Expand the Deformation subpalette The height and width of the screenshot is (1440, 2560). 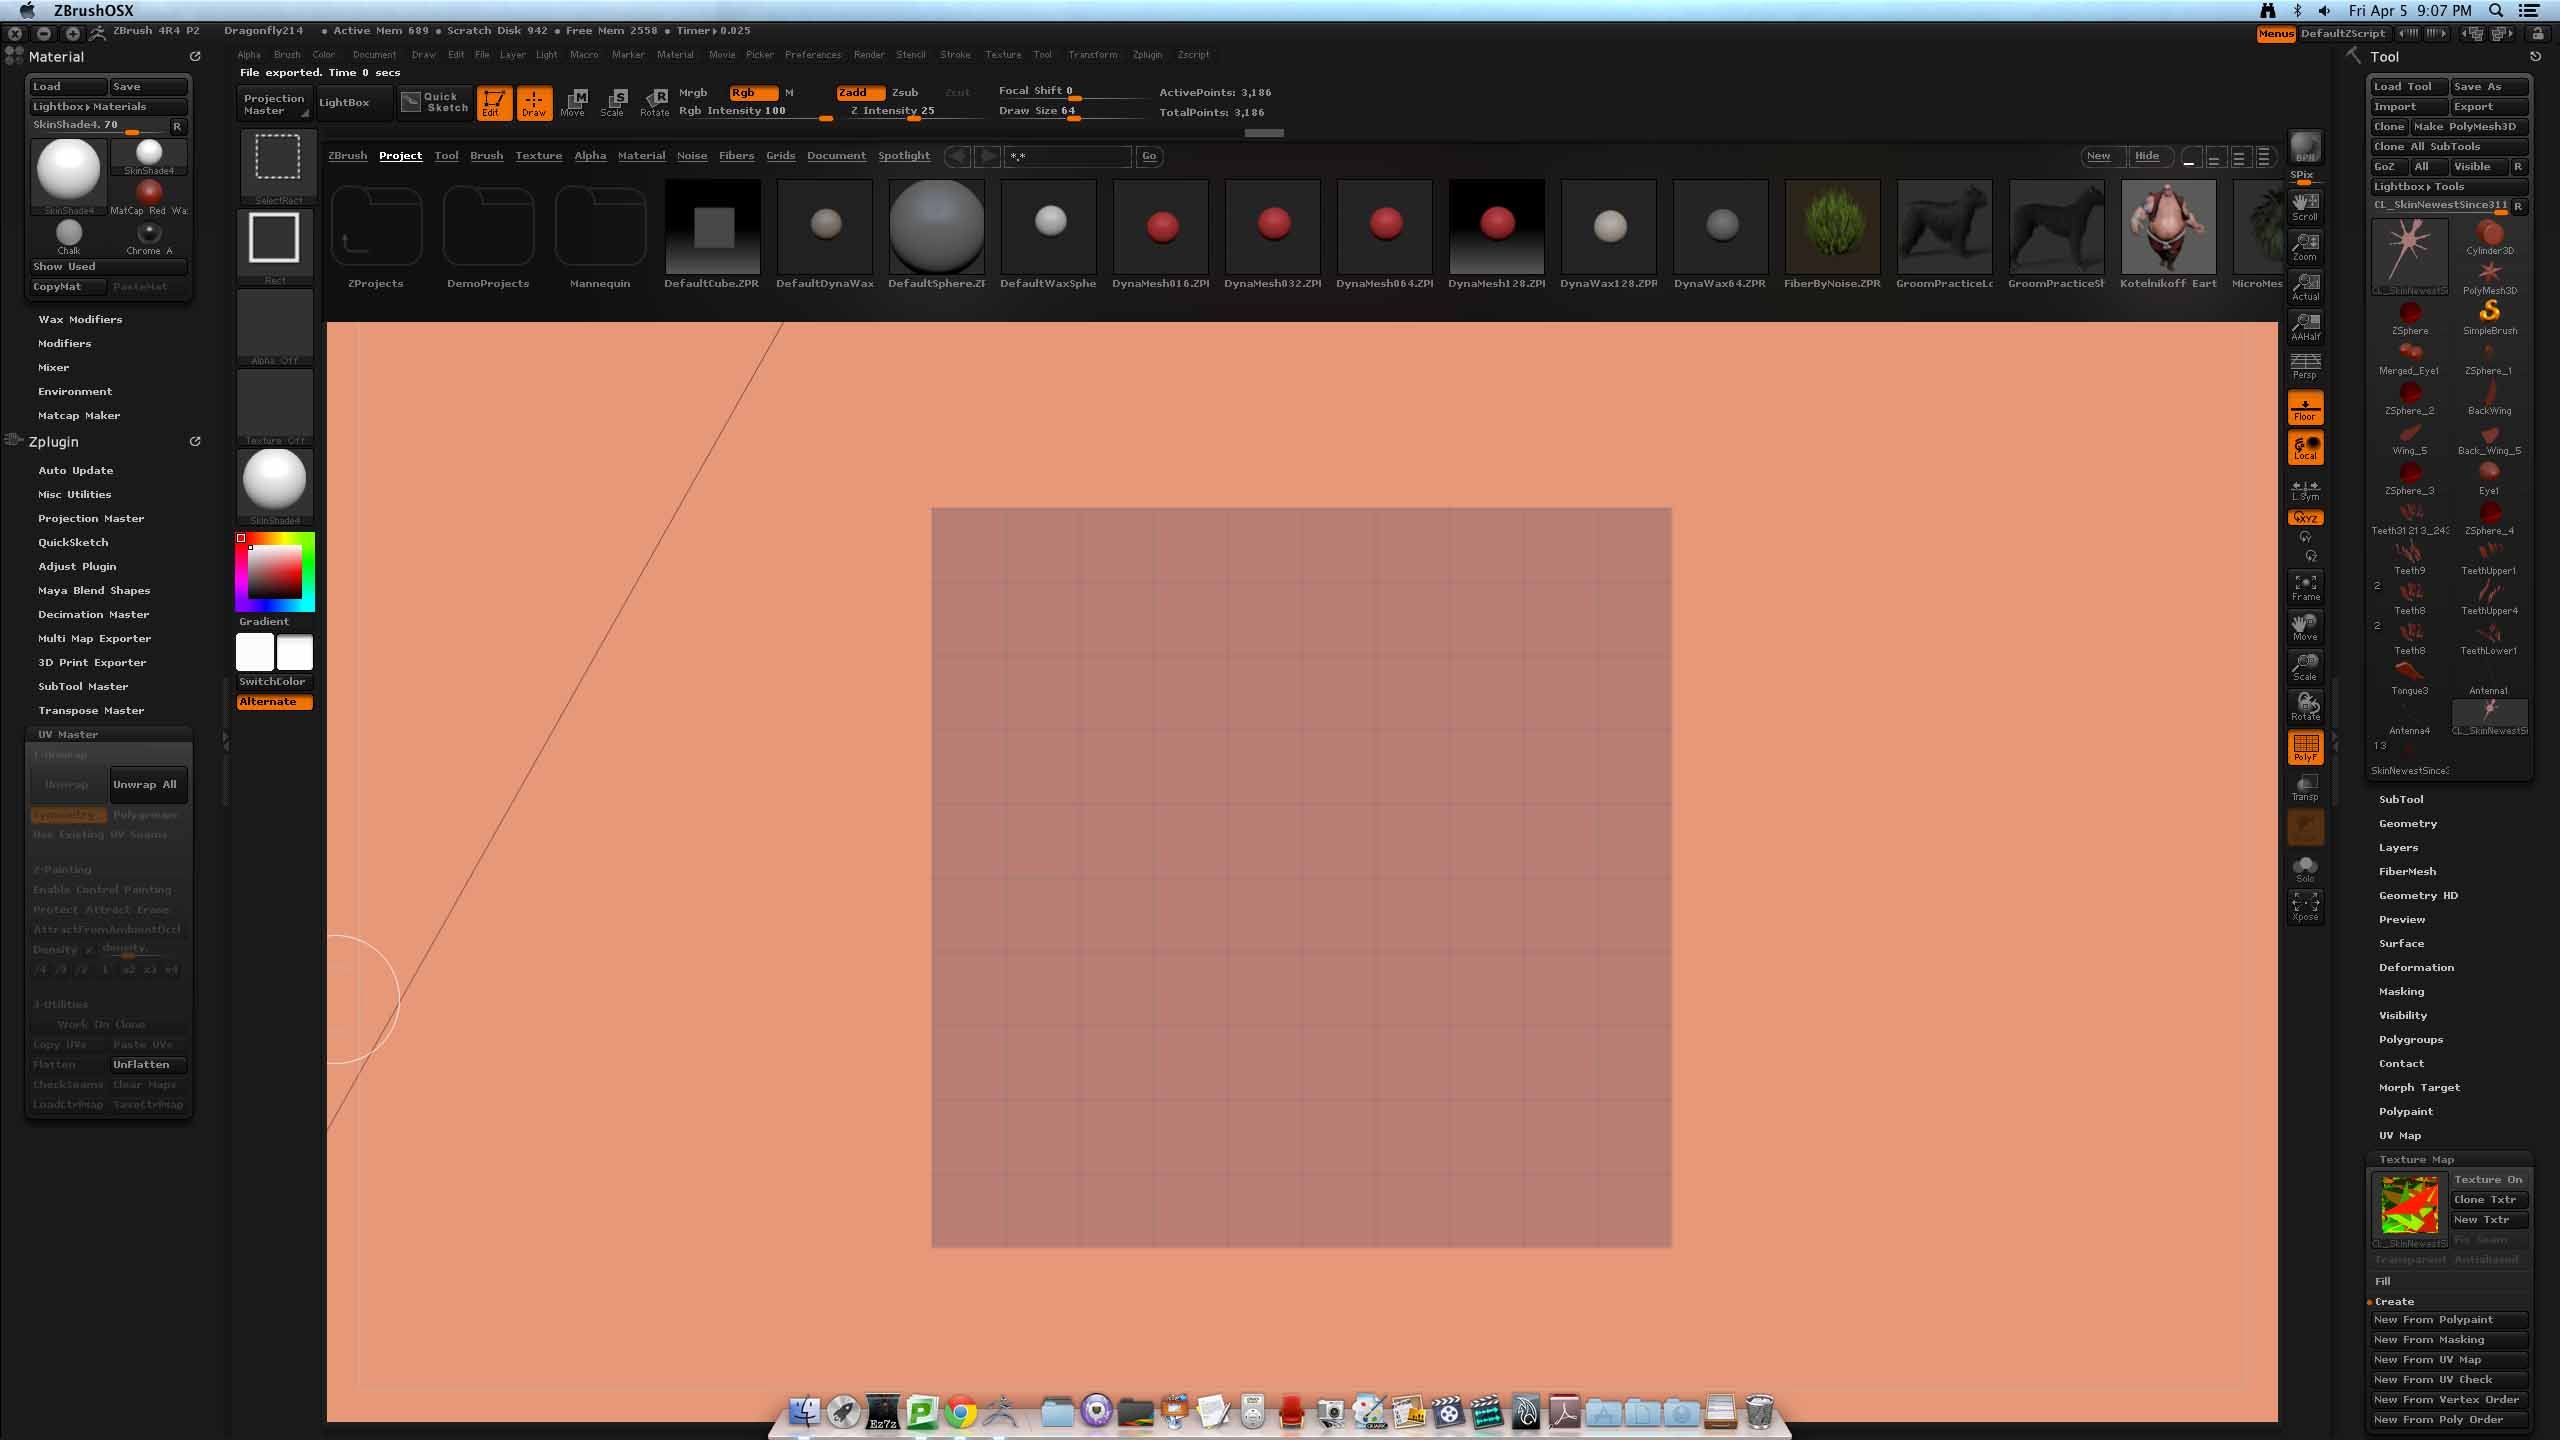click(2415, 967)
